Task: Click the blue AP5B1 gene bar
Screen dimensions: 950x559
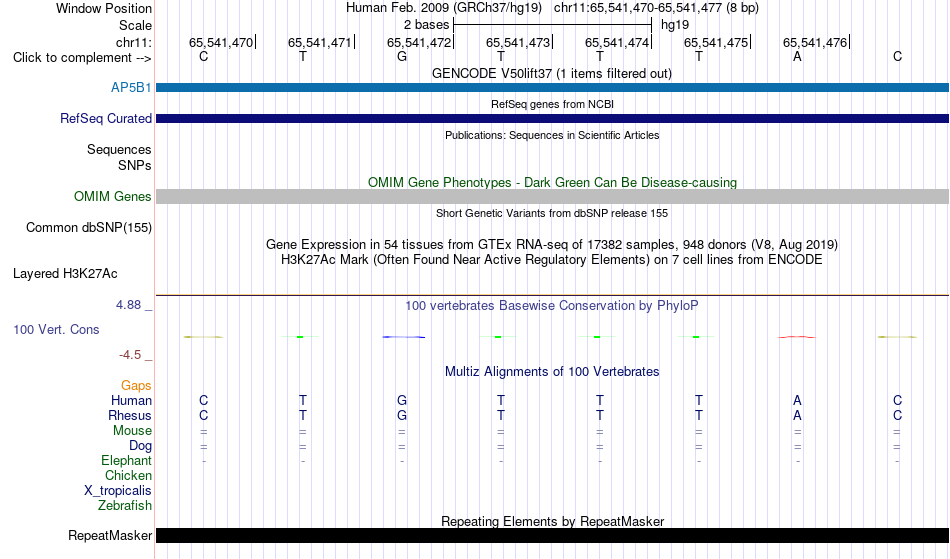Action: (553, 87)
